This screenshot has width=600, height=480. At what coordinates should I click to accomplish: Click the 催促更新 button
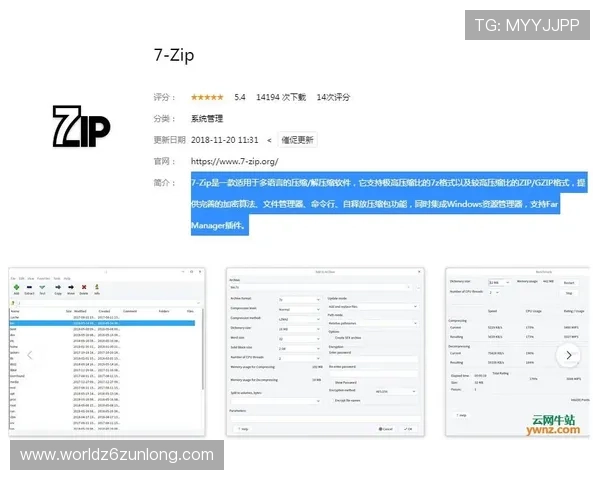(x=297, y=140)
